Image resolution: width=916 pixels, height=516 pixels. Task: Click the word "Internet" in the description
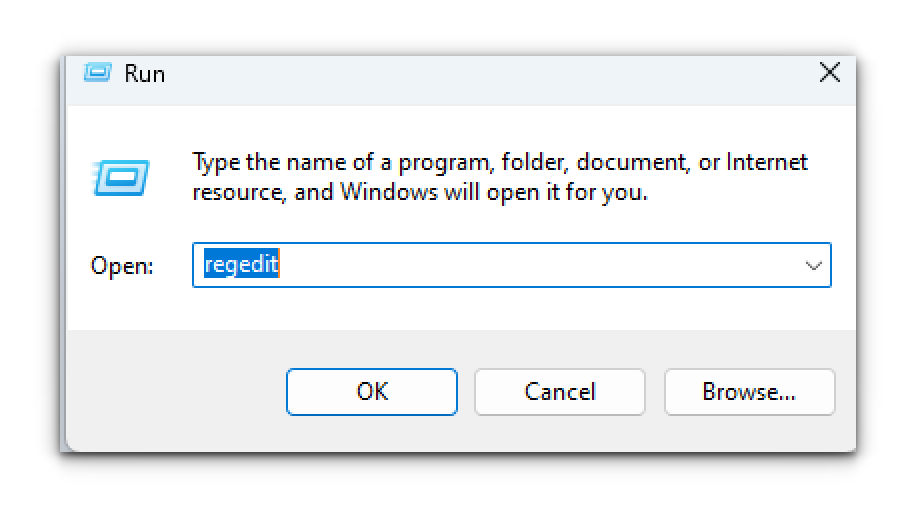tap(767, 162)
